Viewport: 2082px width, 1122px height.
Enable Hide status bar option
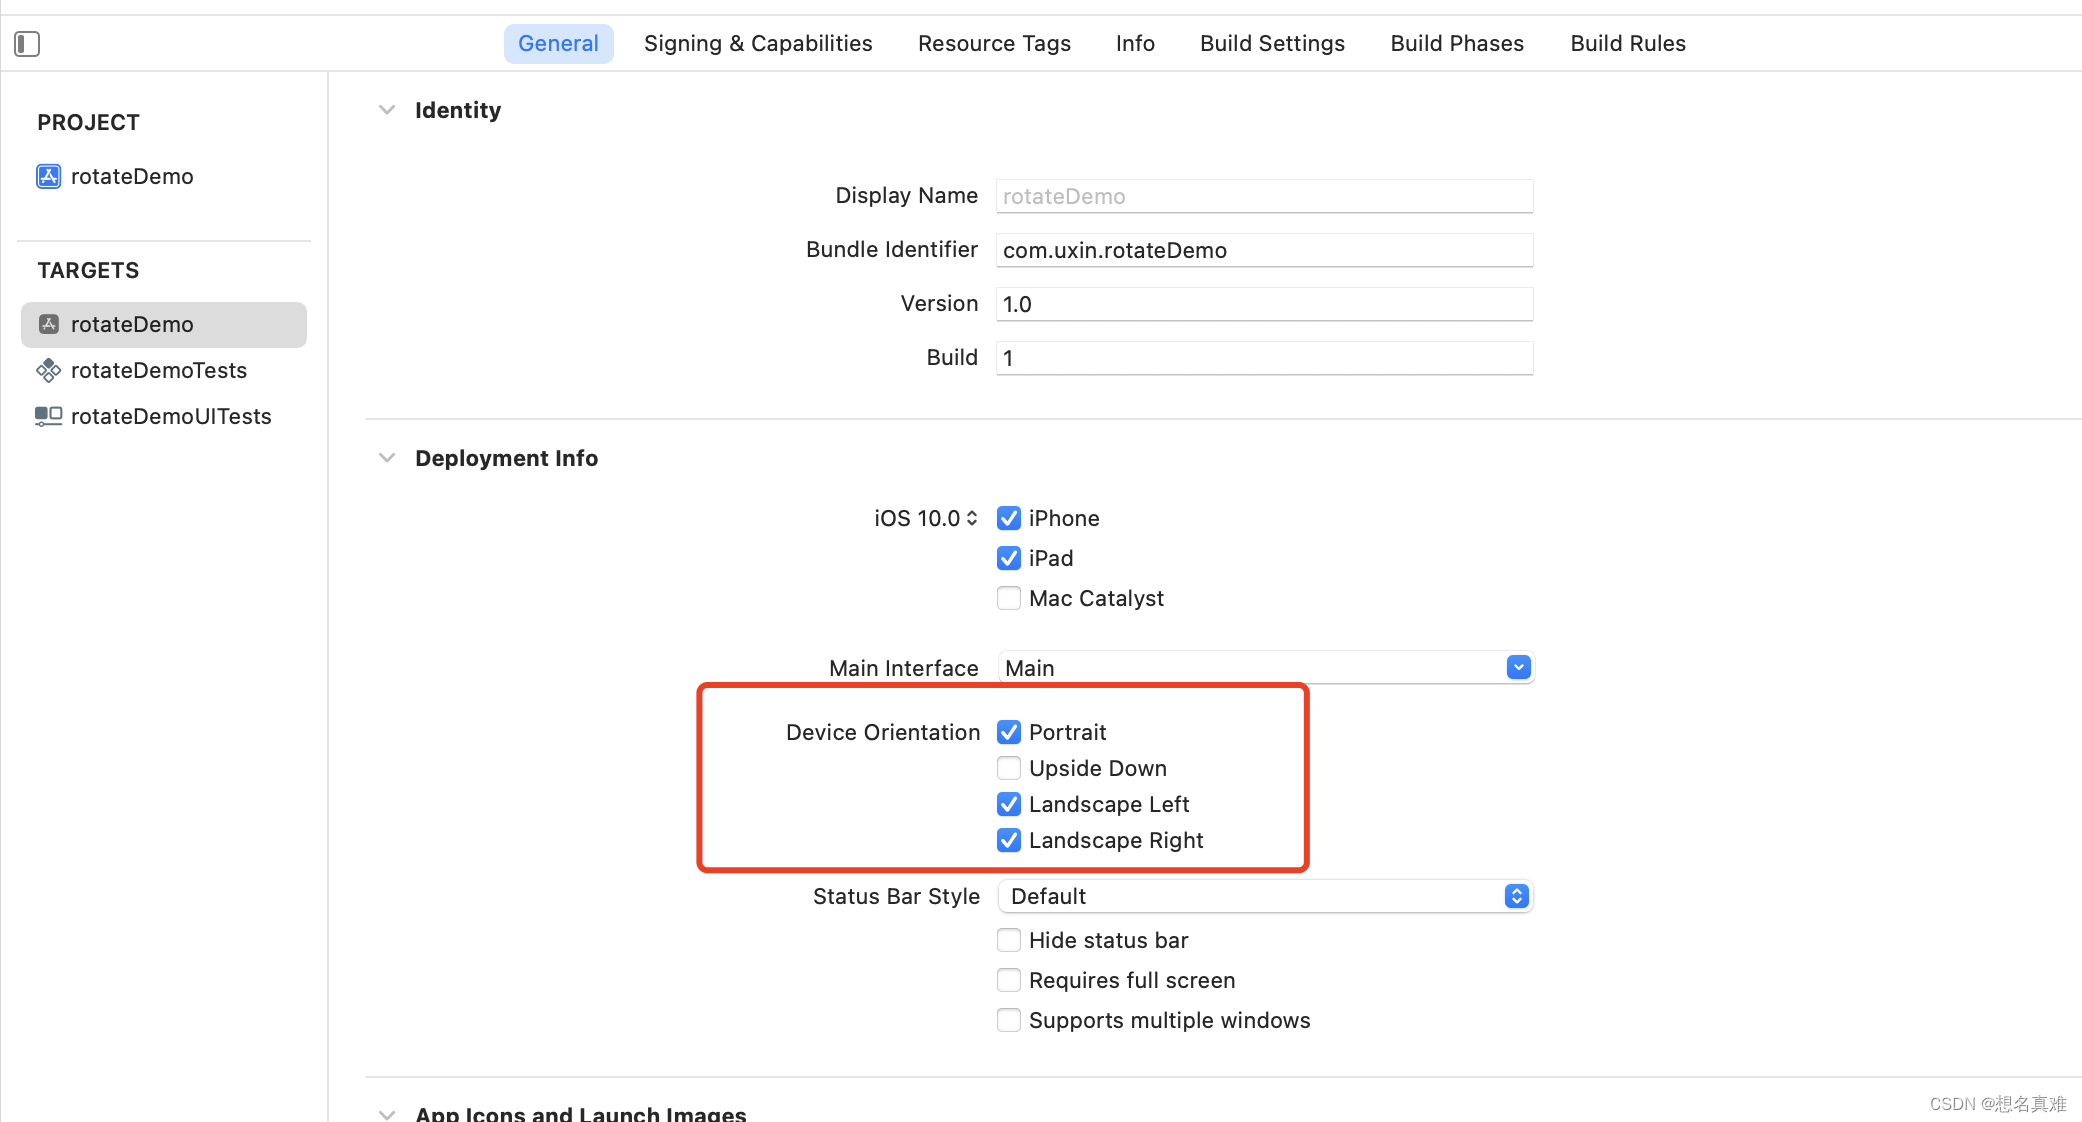coord(1009,940)
